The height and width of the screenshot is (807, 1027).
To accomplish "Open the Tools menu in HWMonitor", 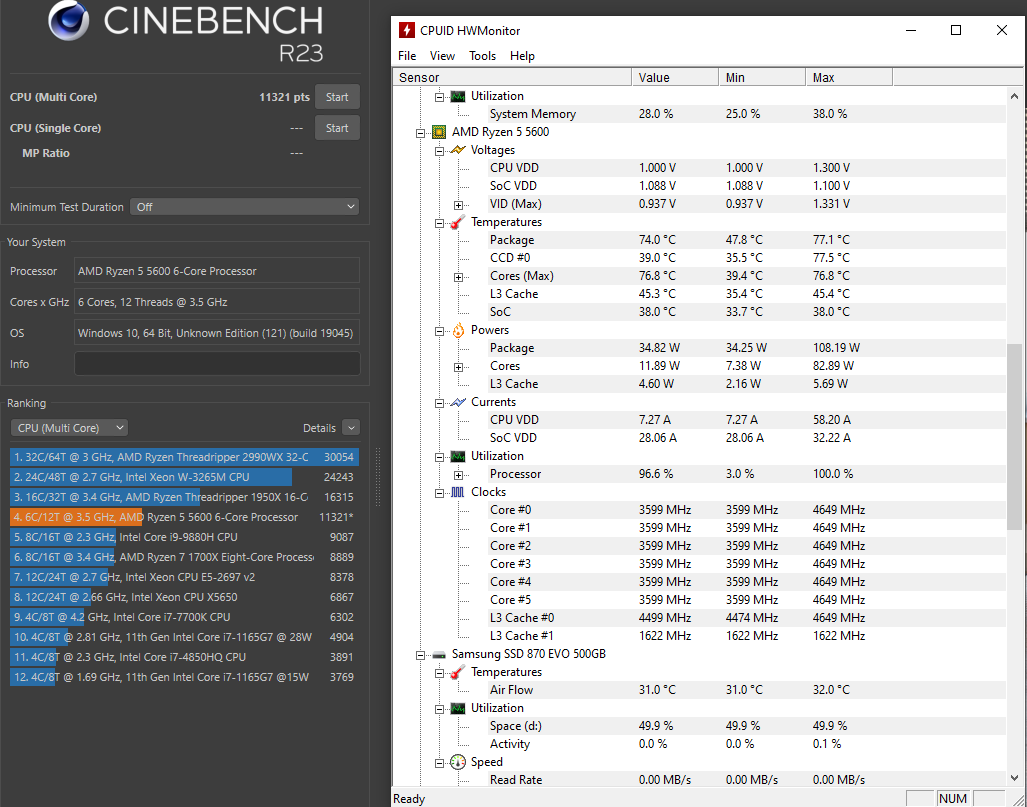I will [x=482, y=56].
